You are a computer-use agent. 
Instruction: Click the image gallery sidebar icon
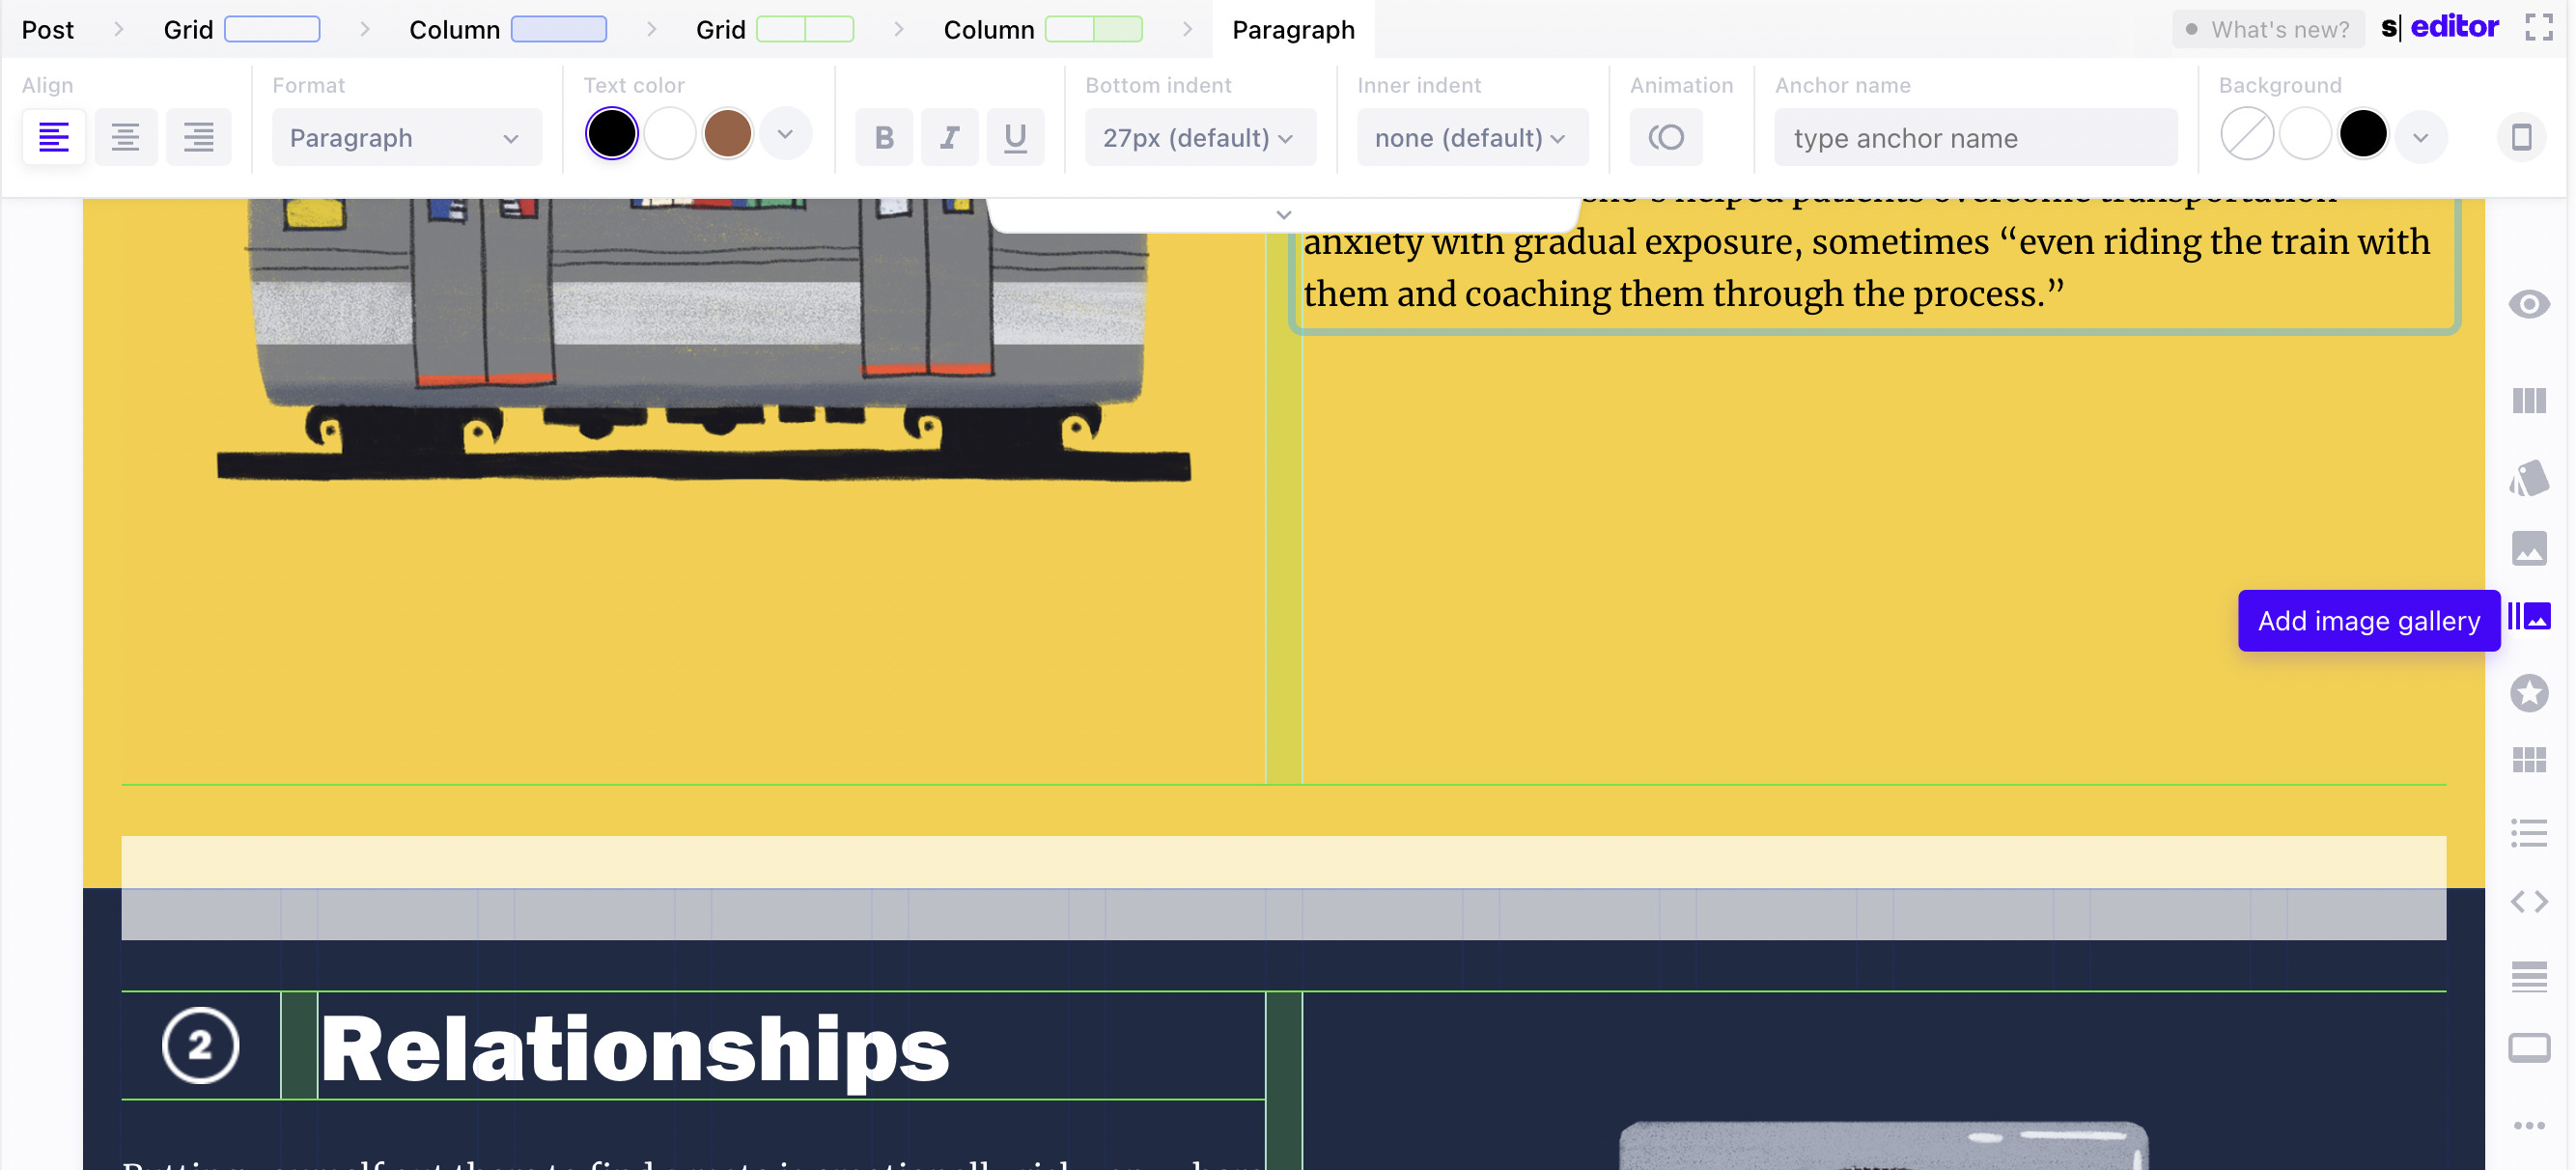point(2530,617)
